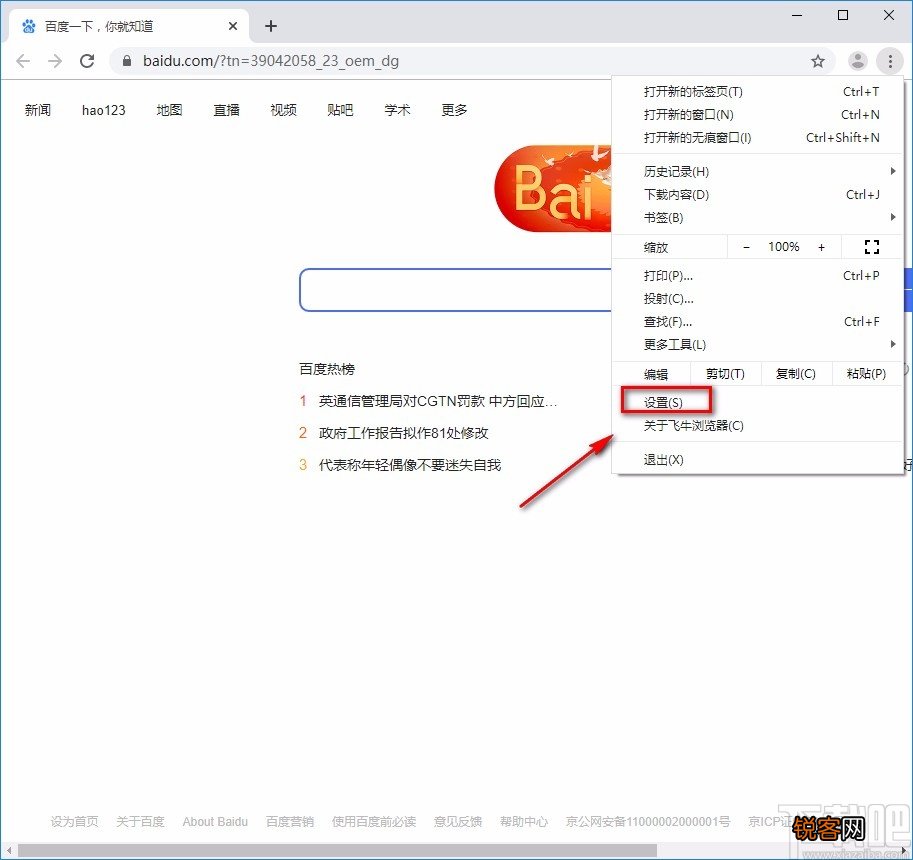913x860 pixels.
Task: Click the 设为首页 link
Action: pyautogui.click(x=72, y=821)
